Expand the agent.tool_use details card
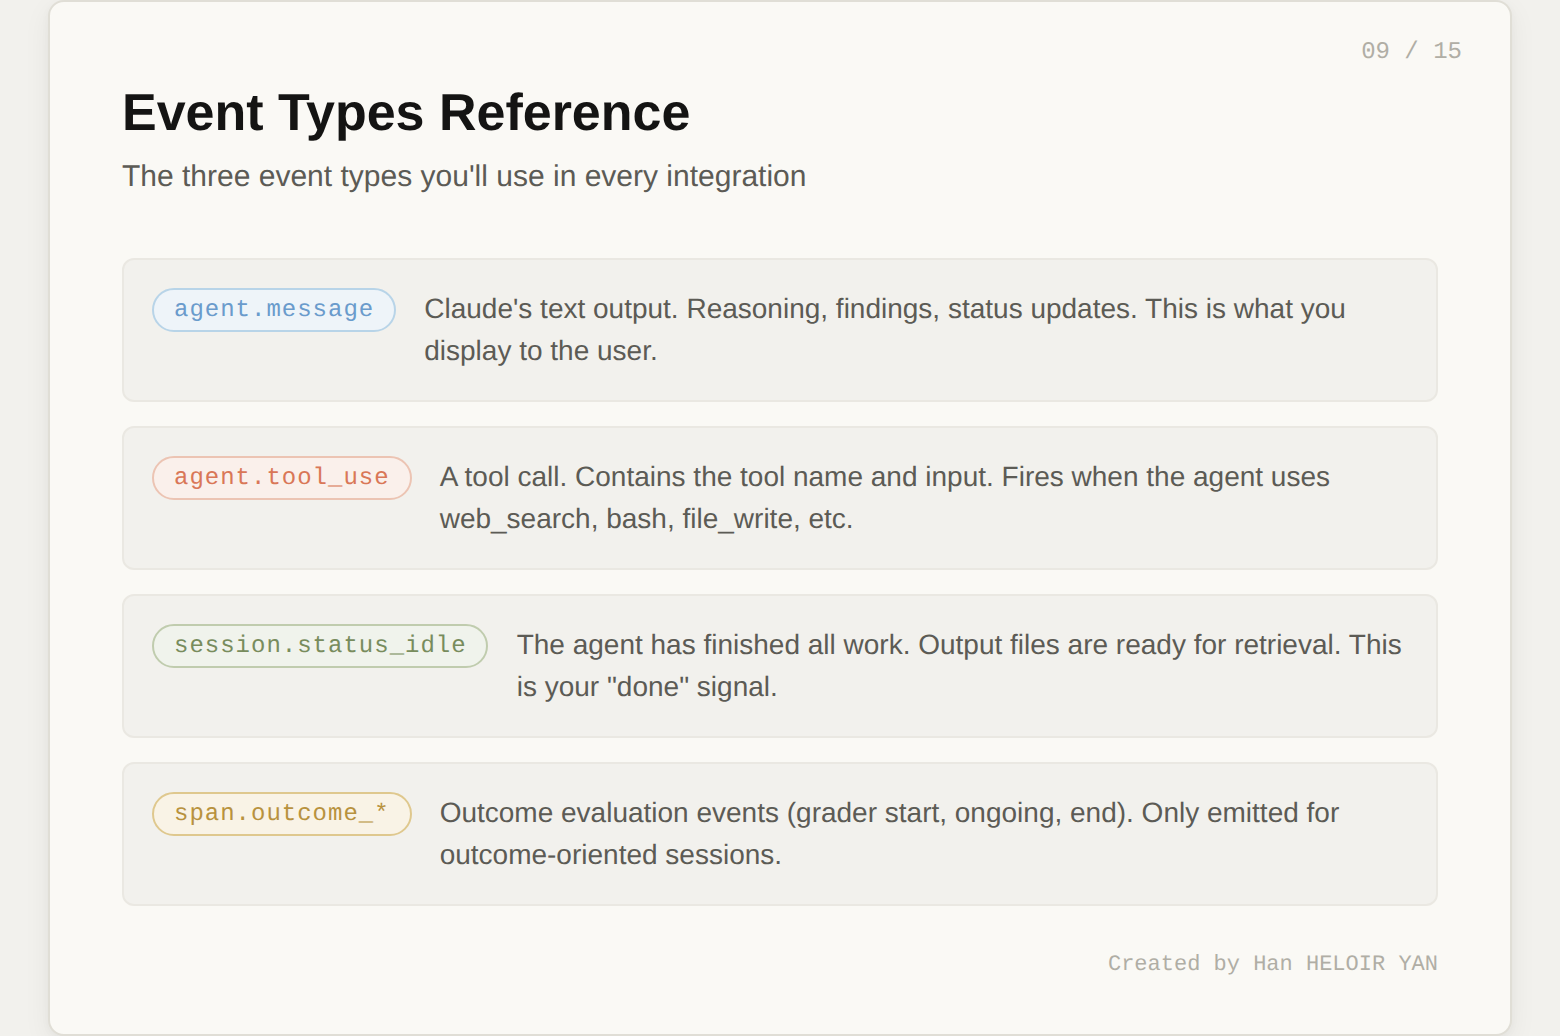Screen dimensions: 1560x1036 click(x=780, y=497)
